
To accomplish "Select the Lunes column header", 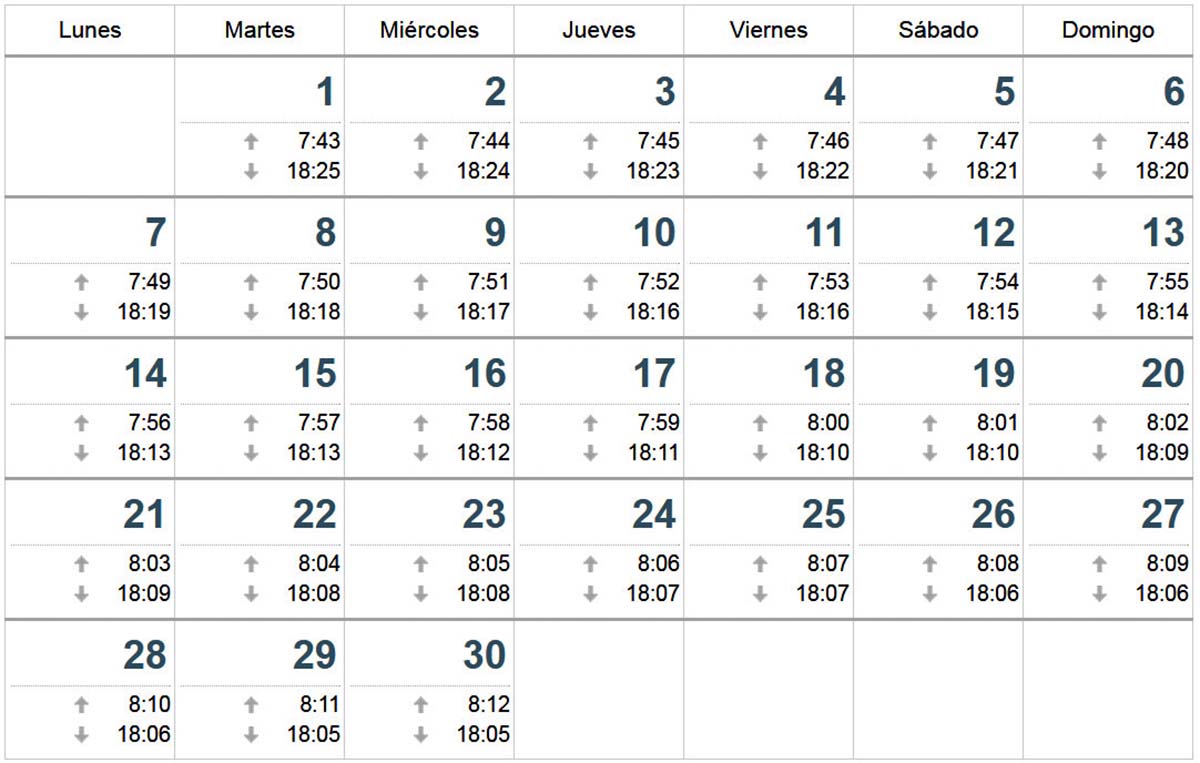I will click(90, 30).
